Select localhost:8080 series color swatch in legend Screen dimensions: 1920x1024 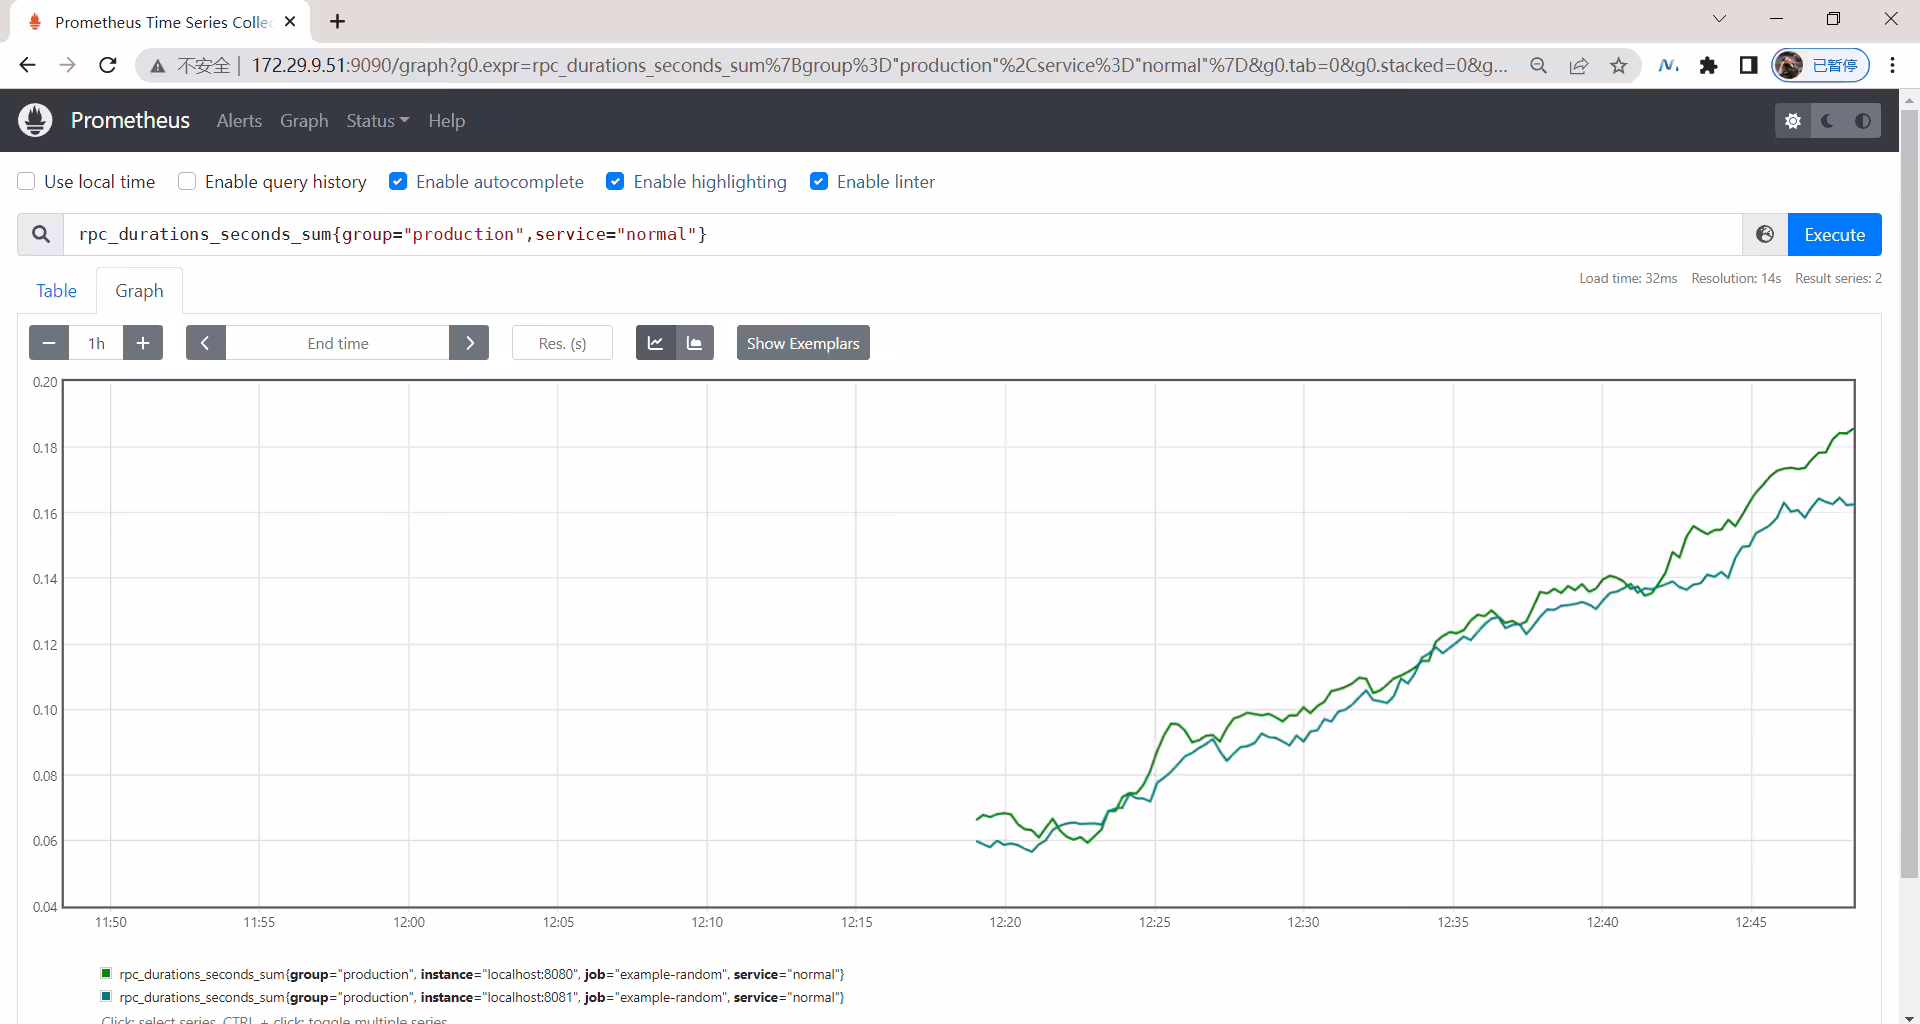(x=106, y=973)
